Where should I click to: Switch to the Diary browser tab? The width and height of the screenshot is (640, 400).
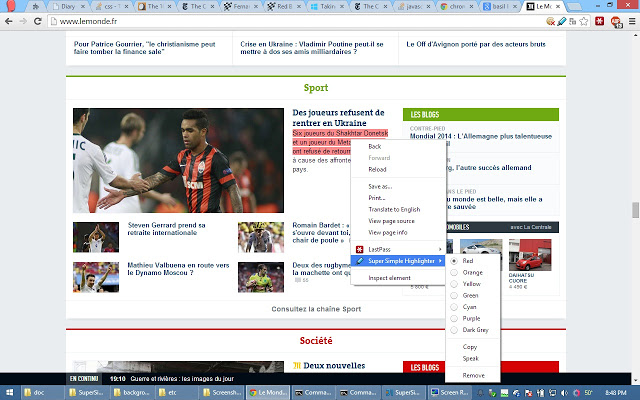click(x=68, y=7)
